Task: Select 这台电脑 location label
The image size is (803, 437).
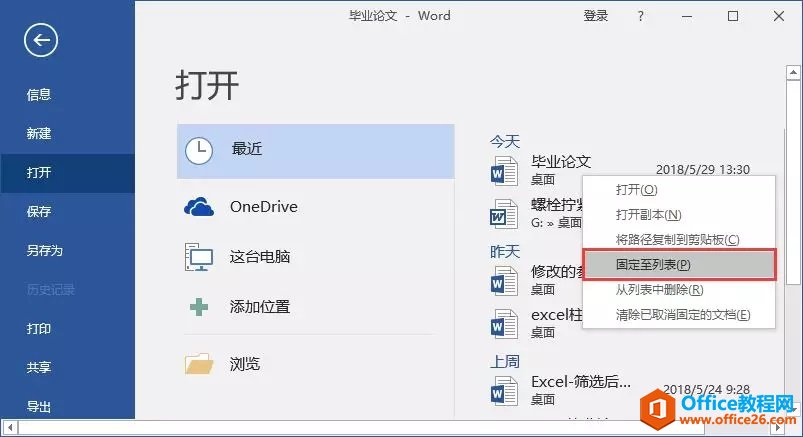Action: (x=260, y=257)
